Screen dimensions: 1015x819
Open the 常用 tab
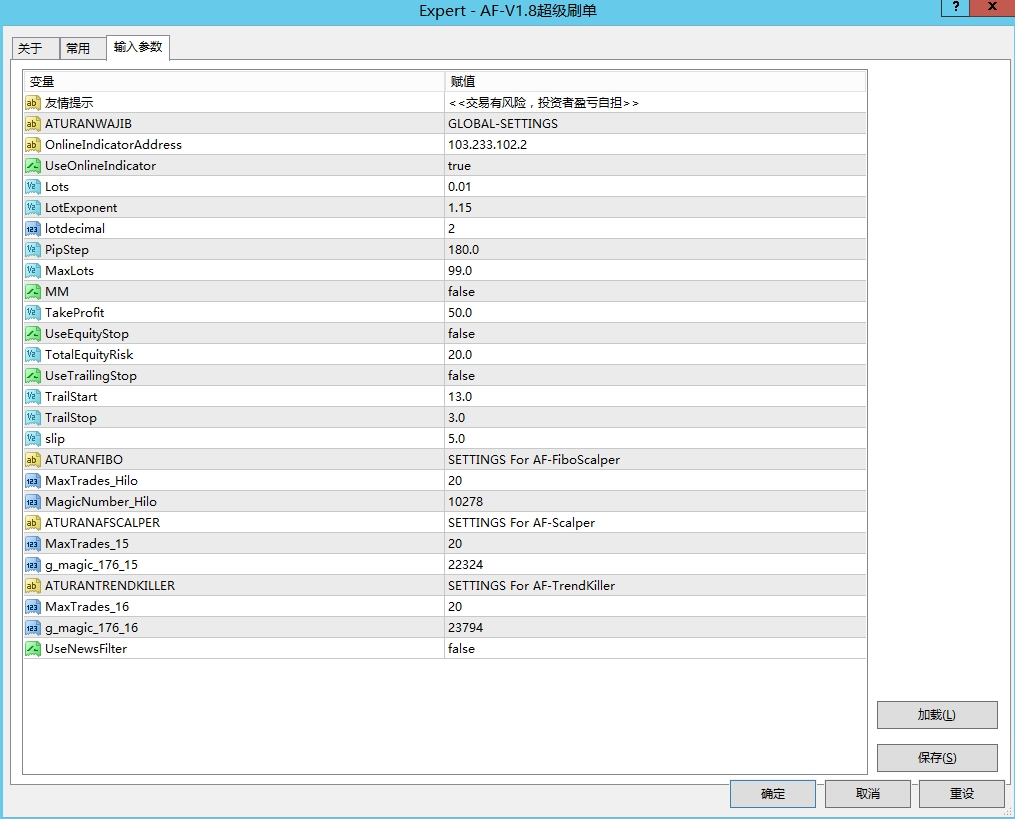click(78, 49)
